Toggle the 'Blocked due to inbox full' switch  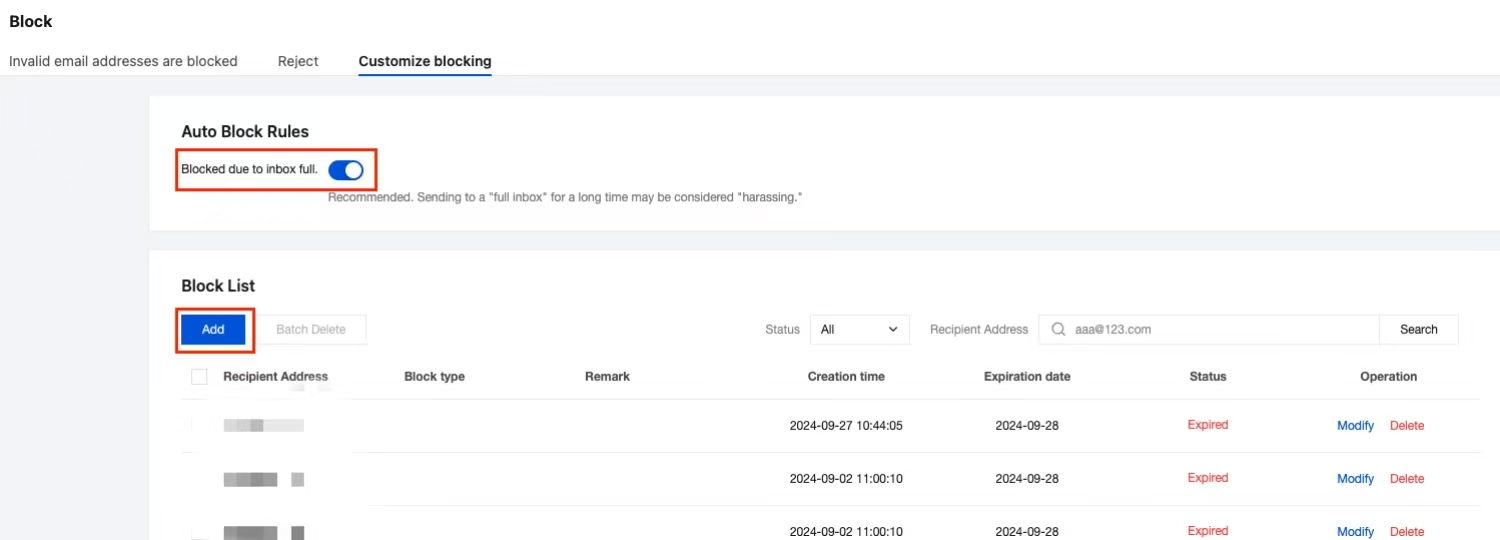346,170
